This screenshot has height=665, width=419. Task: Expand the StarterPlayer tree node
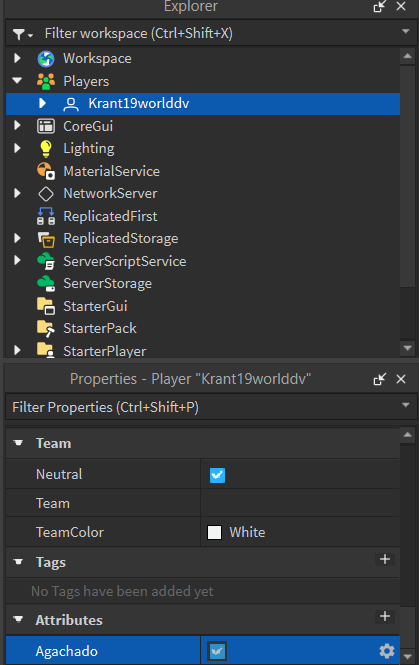click(x=17, y=350)
